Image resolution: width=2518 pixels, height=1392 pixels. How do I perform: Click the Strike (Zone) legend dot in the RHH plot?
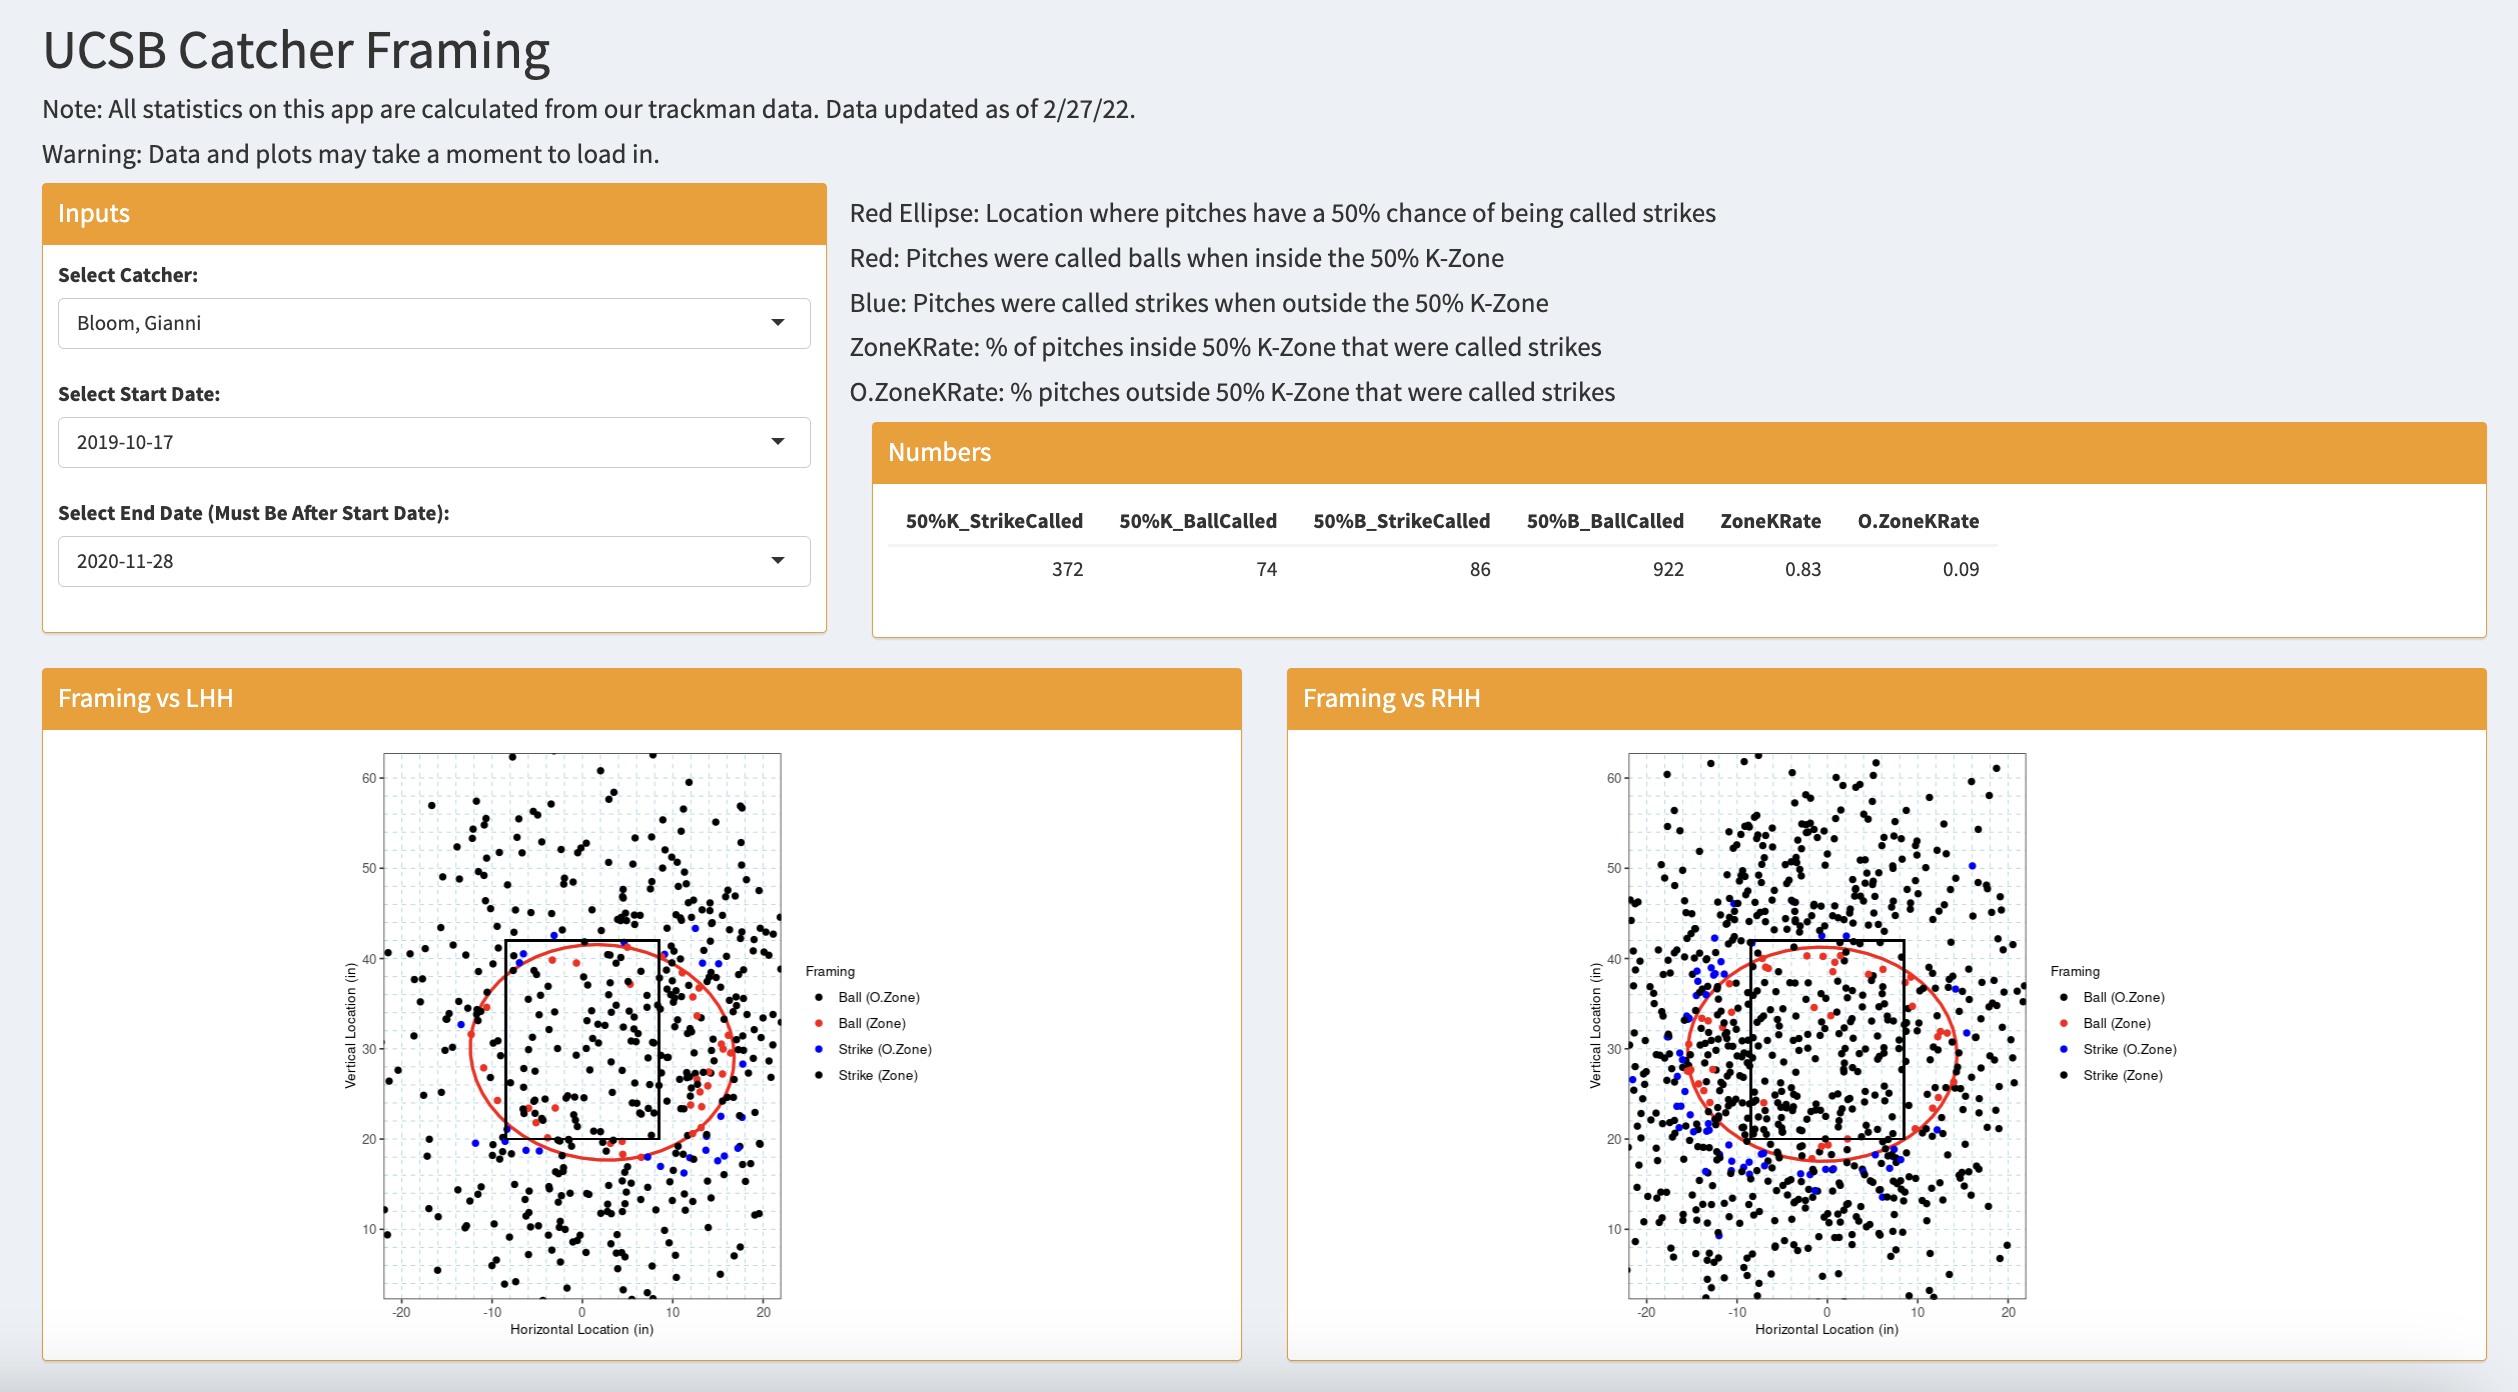pyautogui.click(x=2064, y=1075)
